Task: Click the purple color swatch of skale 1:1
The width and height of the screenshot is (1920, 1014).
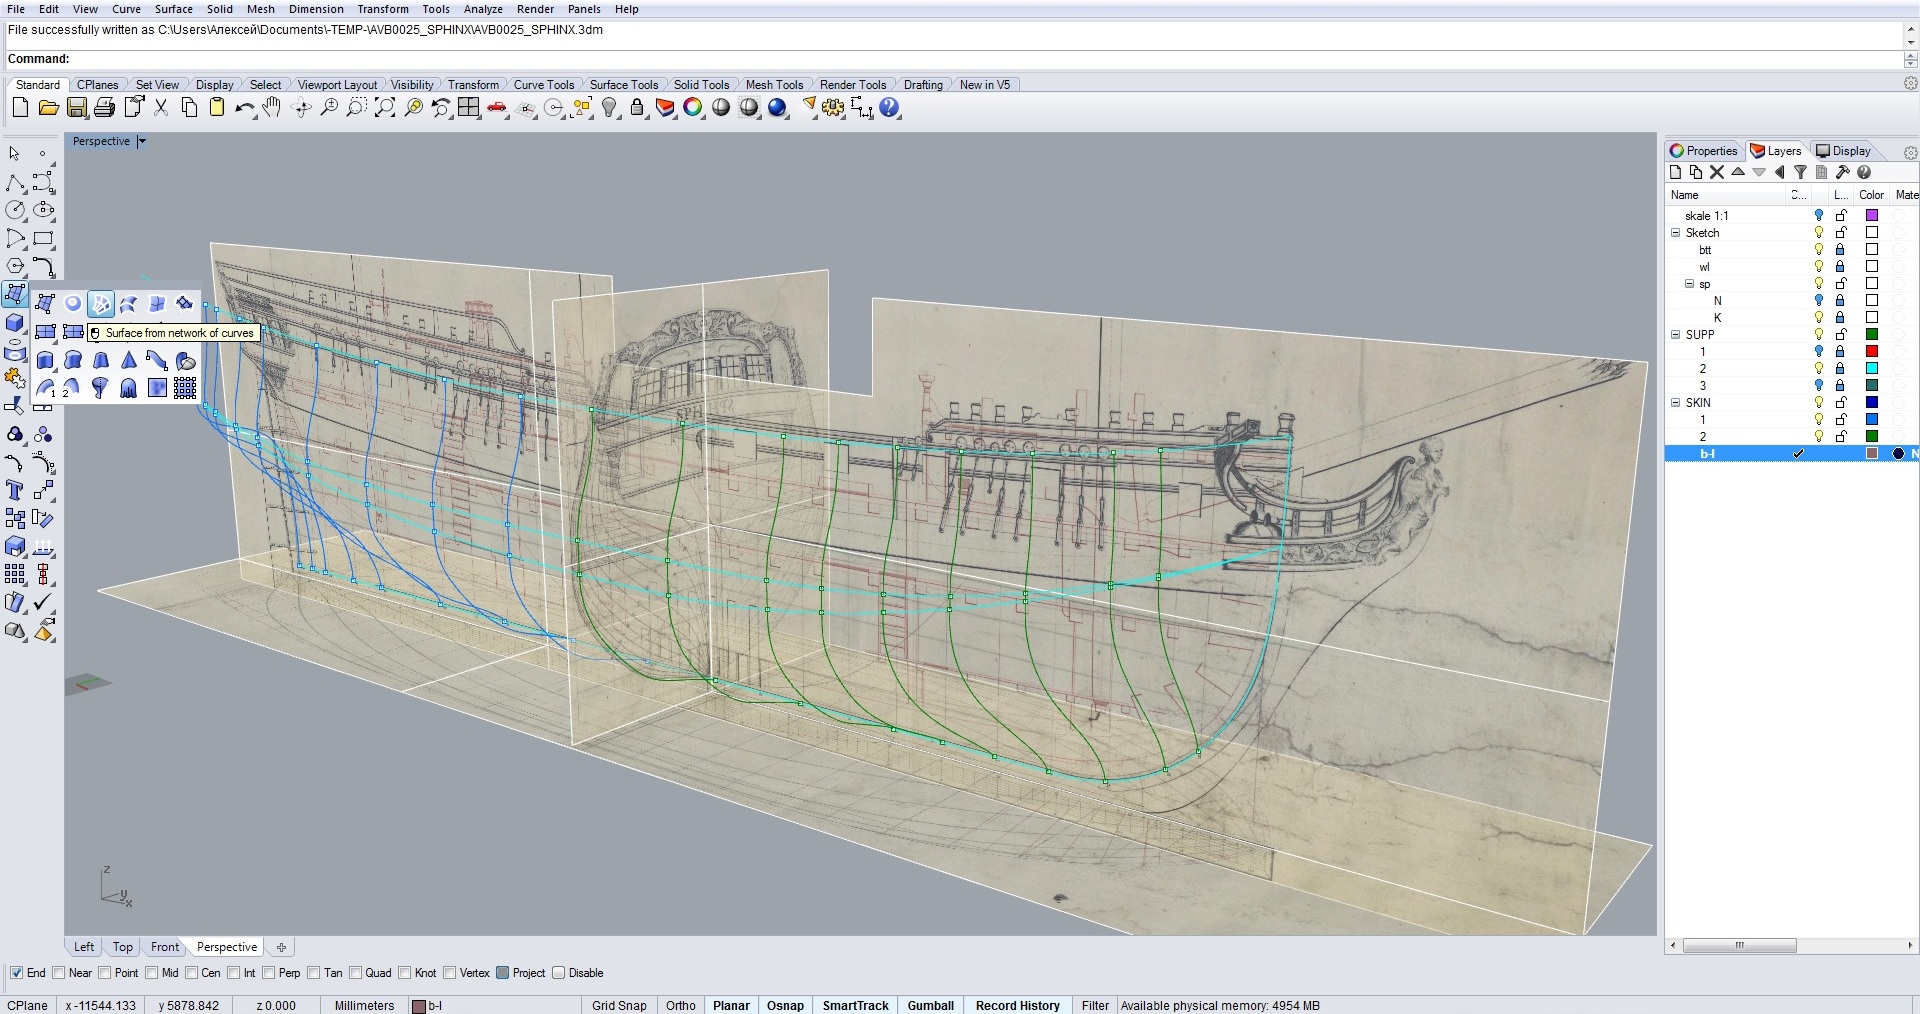Action: (x=1872, y=216)
